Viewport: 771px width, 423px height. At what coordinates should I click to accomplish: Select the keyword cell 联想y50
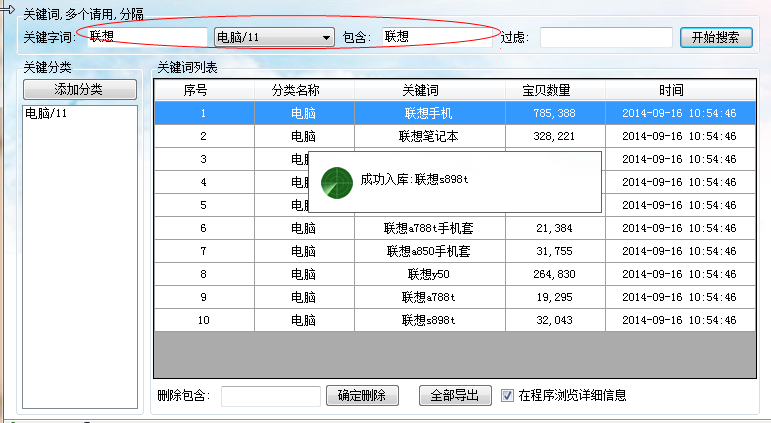429,274
